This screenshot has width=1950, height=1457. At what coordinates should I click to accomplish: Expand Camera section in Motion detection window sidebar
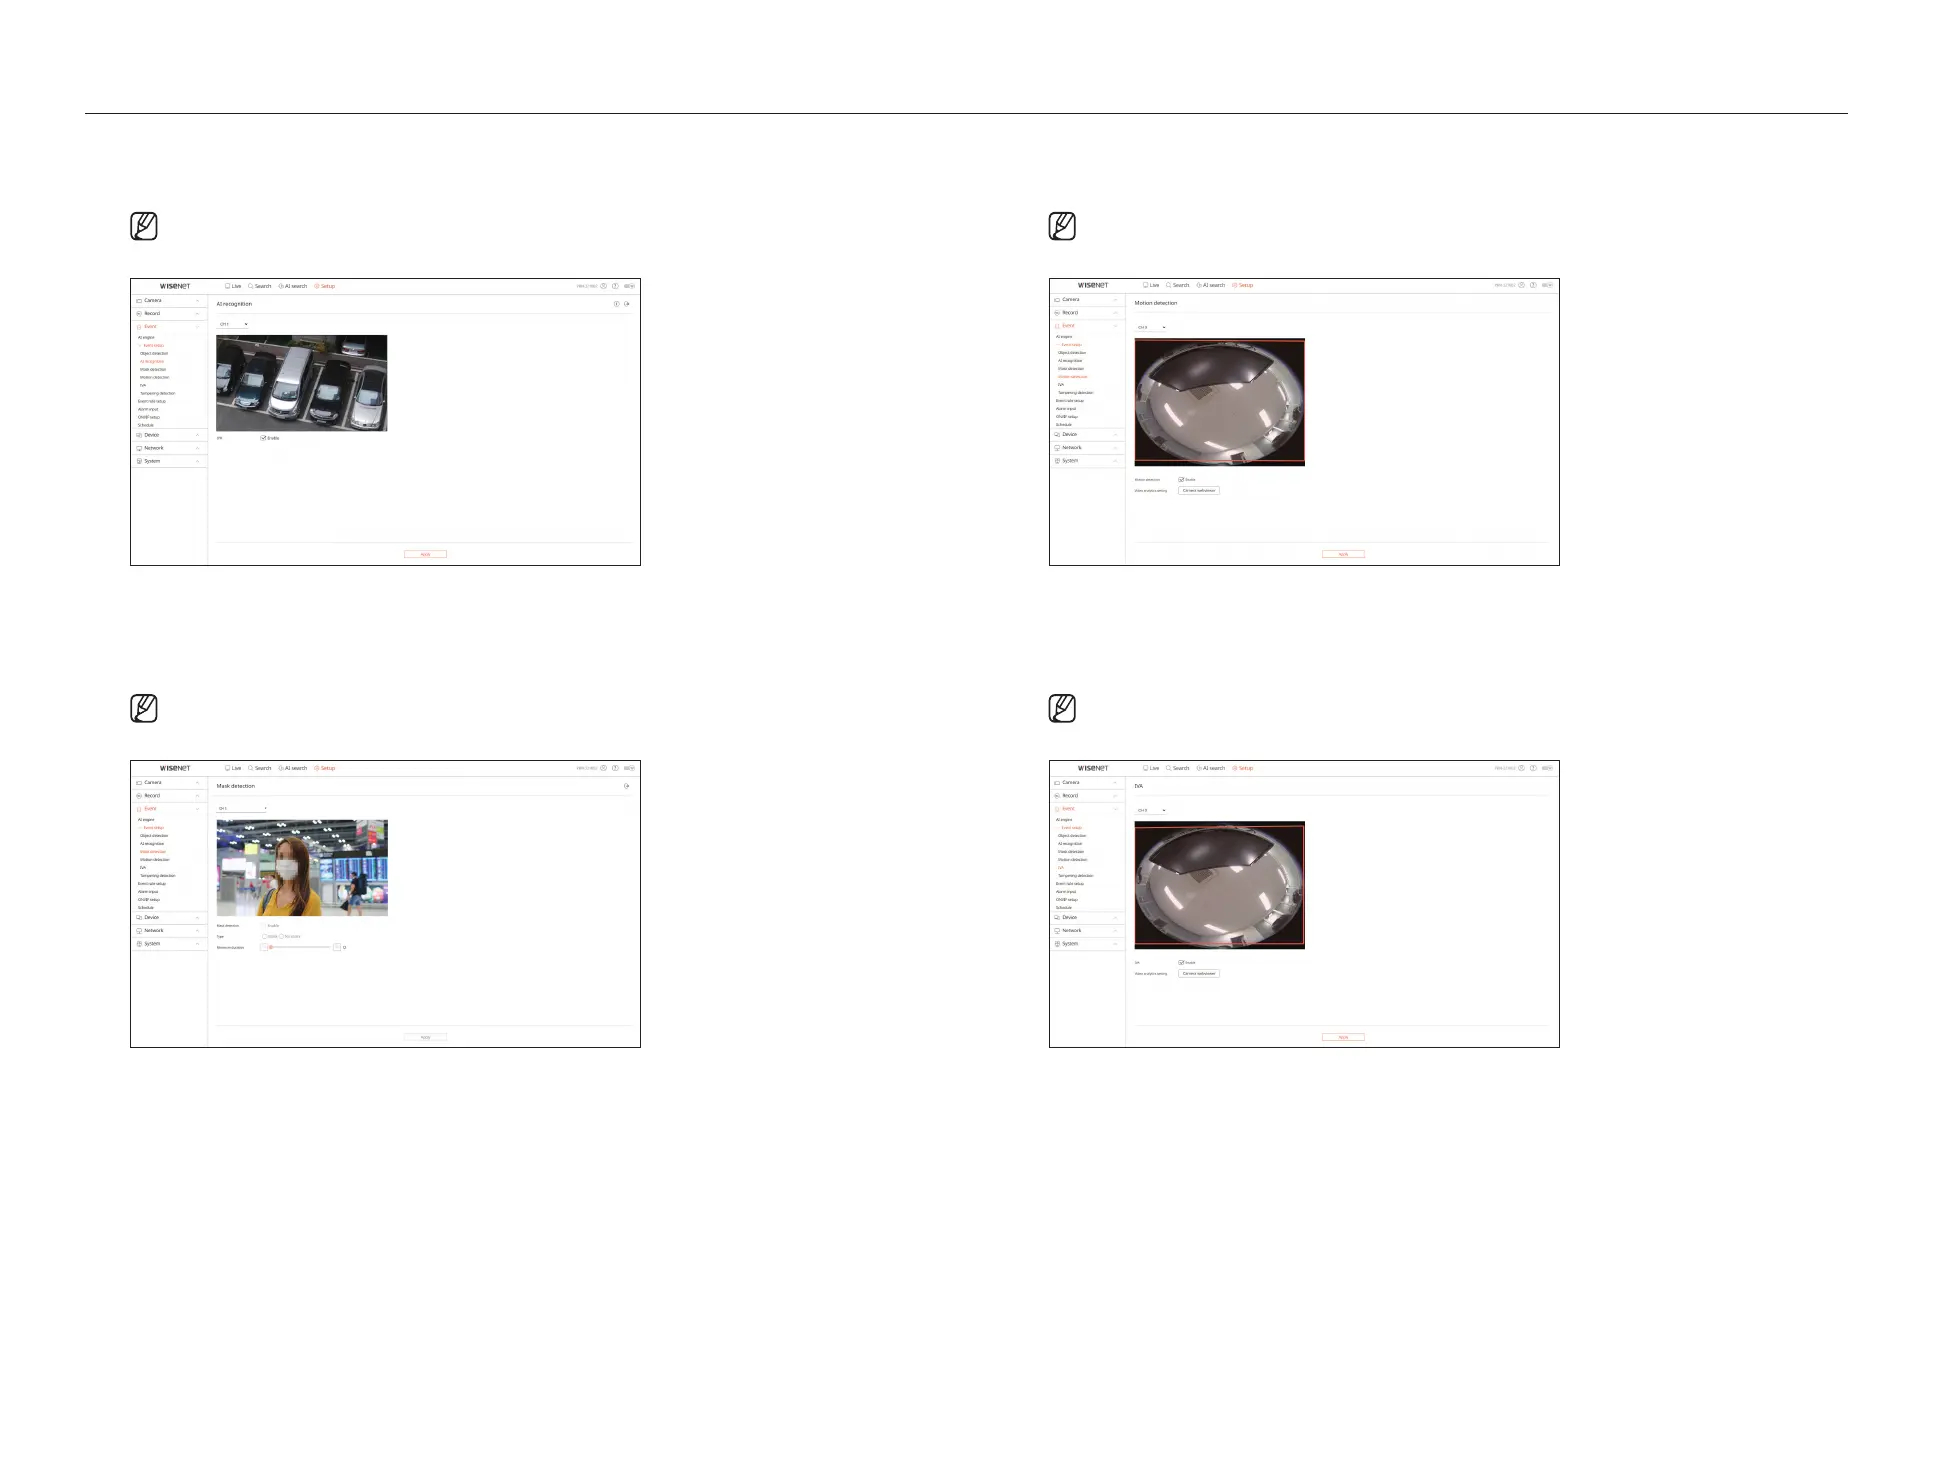(x=1086, y=299)
